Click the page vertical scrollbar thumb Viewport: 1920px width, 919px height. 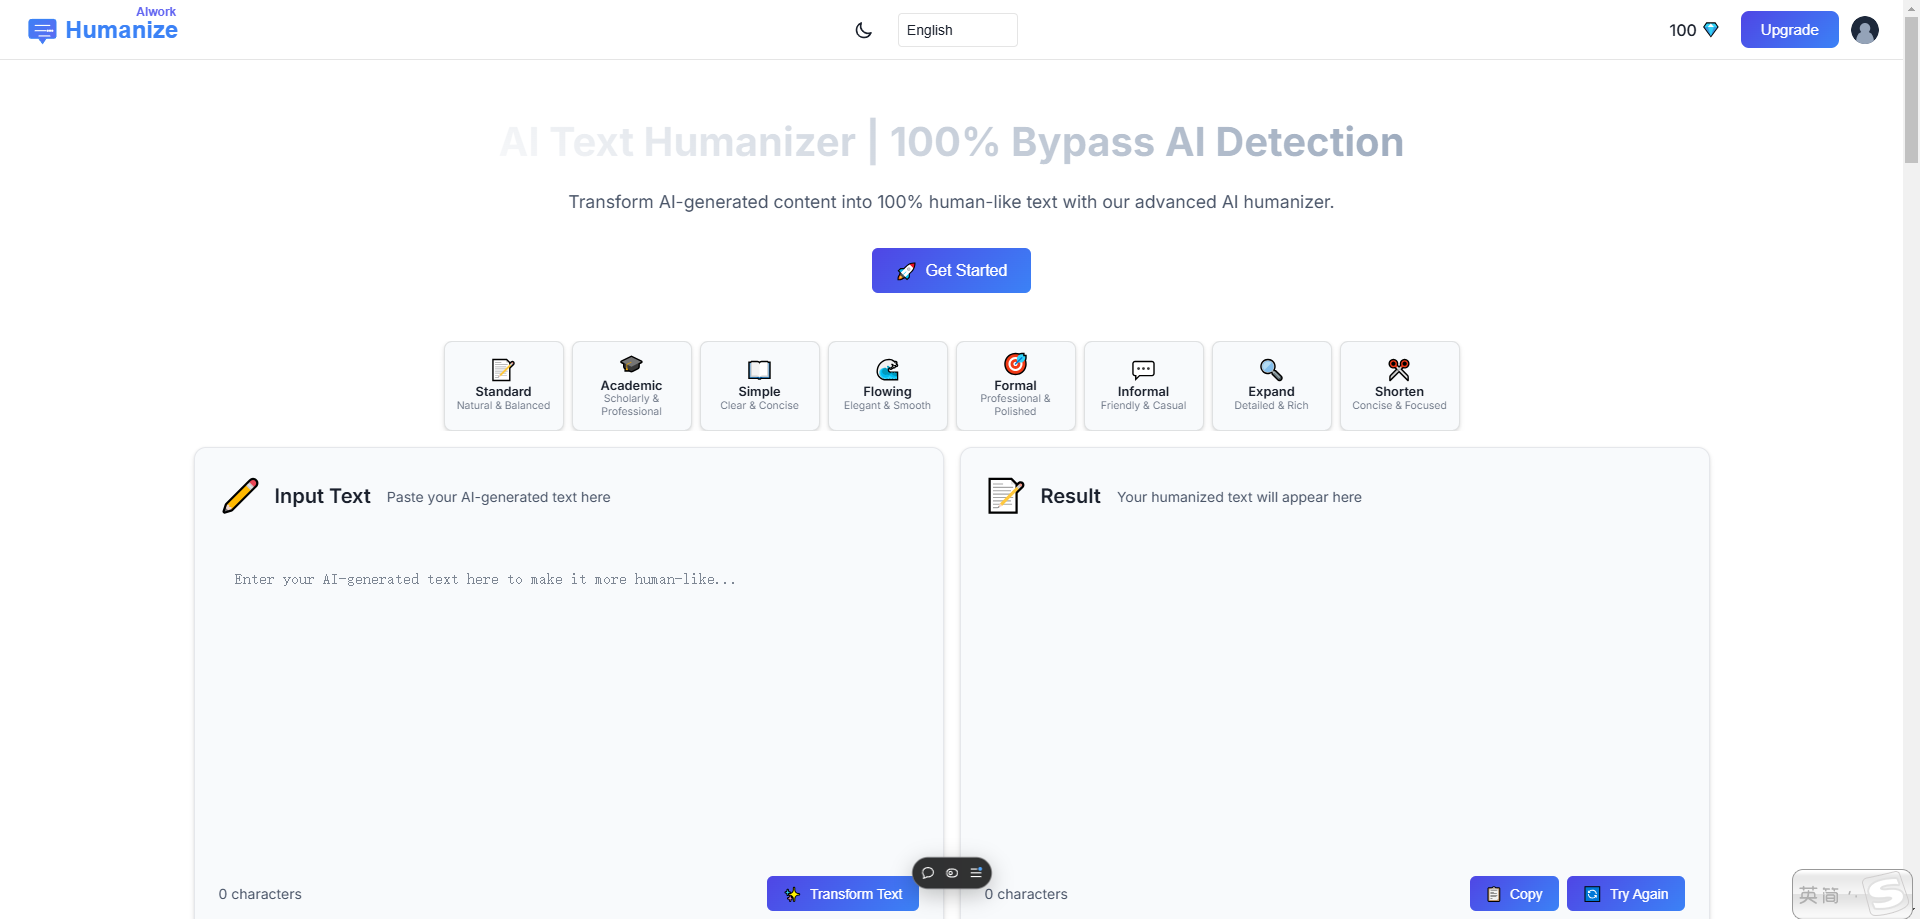(1911, 92)
